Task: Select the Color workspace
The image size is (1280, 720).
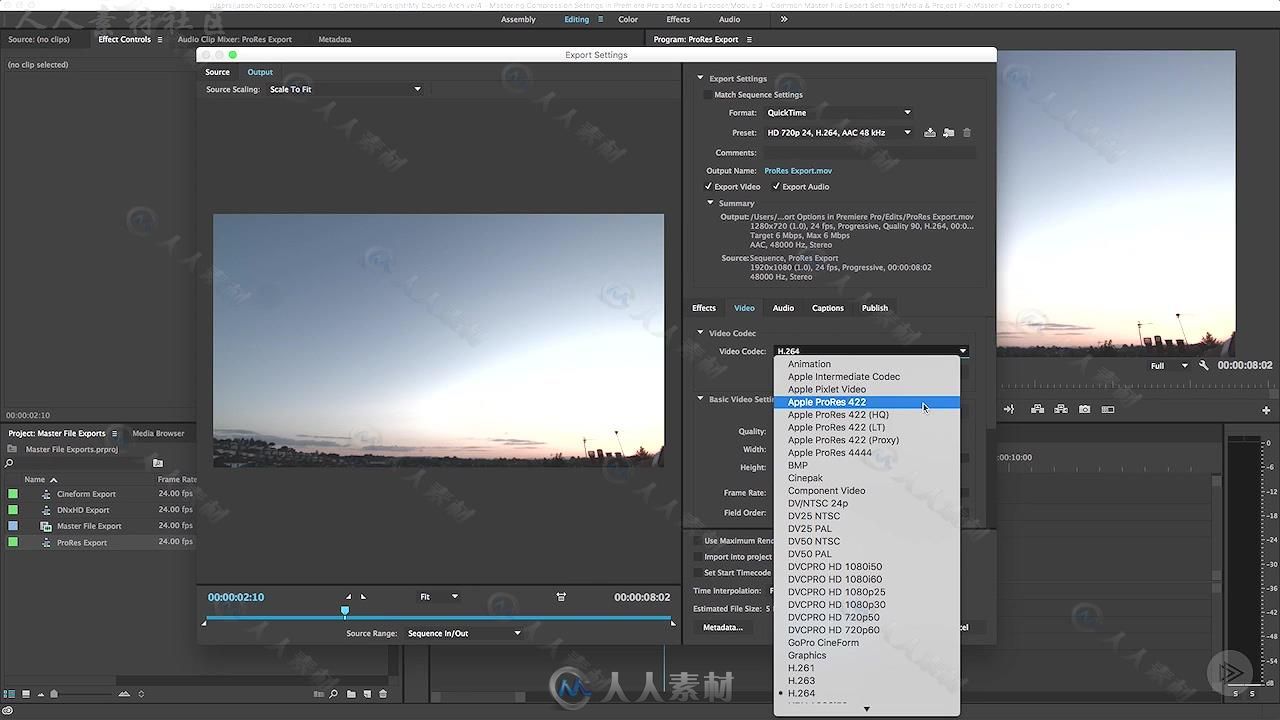Action: tap(628, 19)
